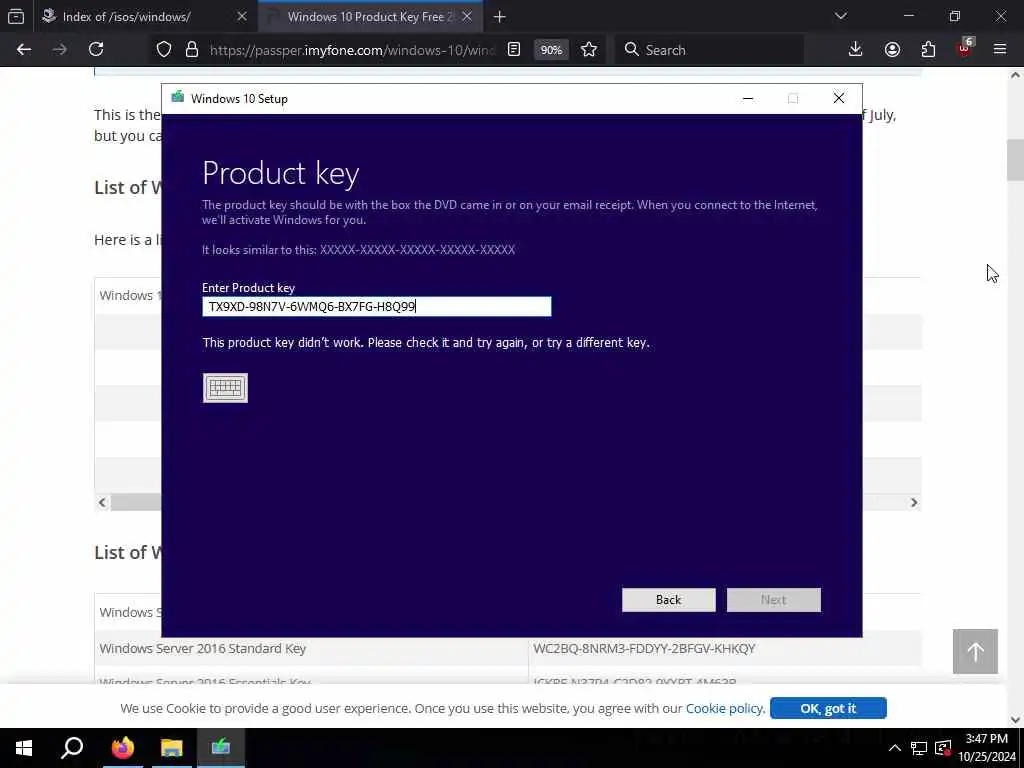This screenshot has height=768, width=1024.
Task: Bookmark this page with star icon
Action: [x=588, y=50]
